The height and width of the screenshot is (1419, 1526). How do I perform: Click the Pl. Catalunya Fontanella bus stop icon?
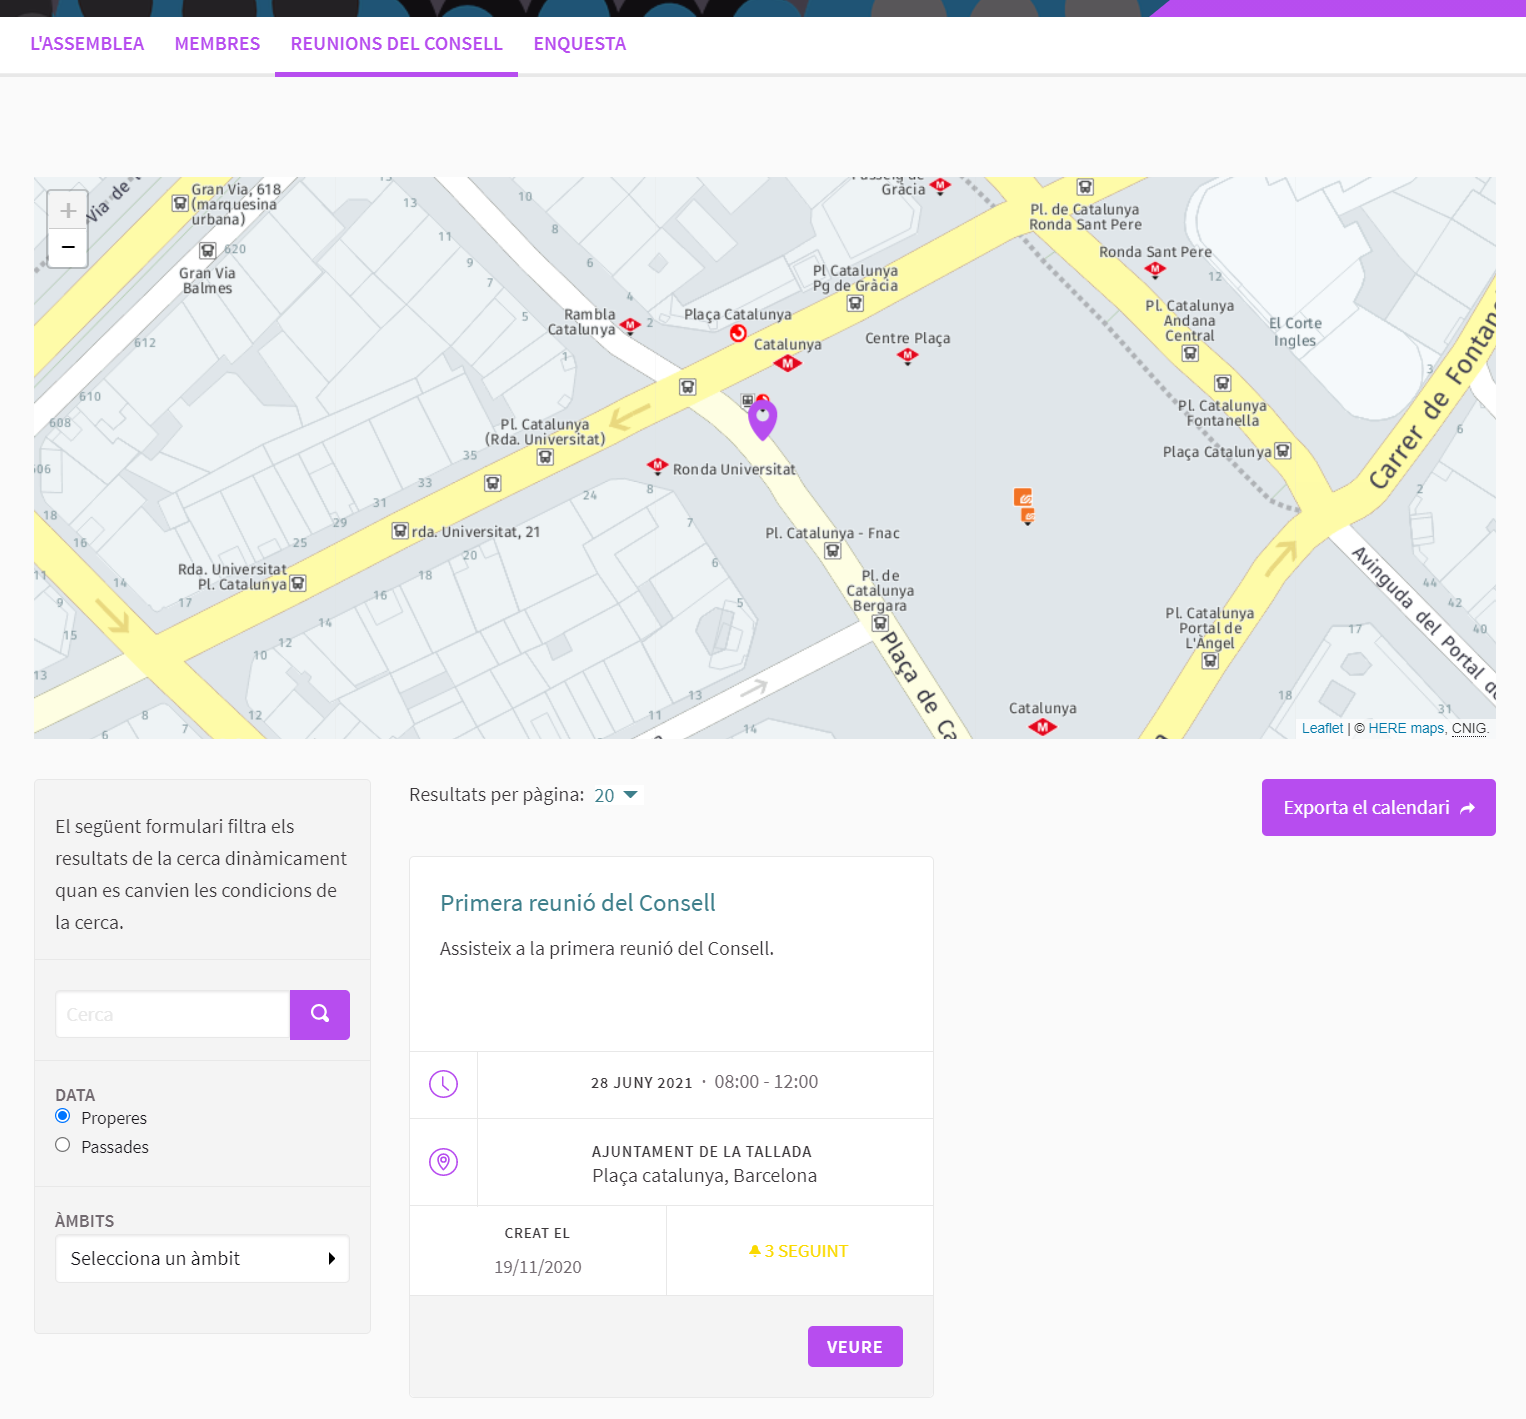[x=1222, y=383]
